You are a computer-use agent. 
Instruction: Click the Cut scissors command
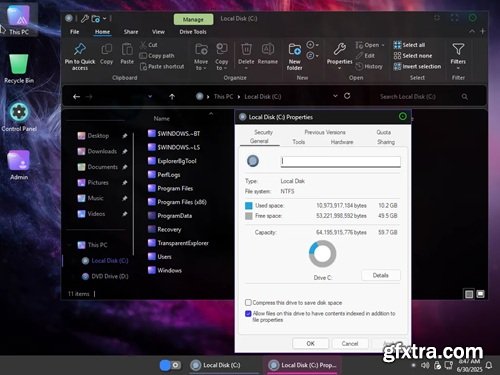coord(149,45)
